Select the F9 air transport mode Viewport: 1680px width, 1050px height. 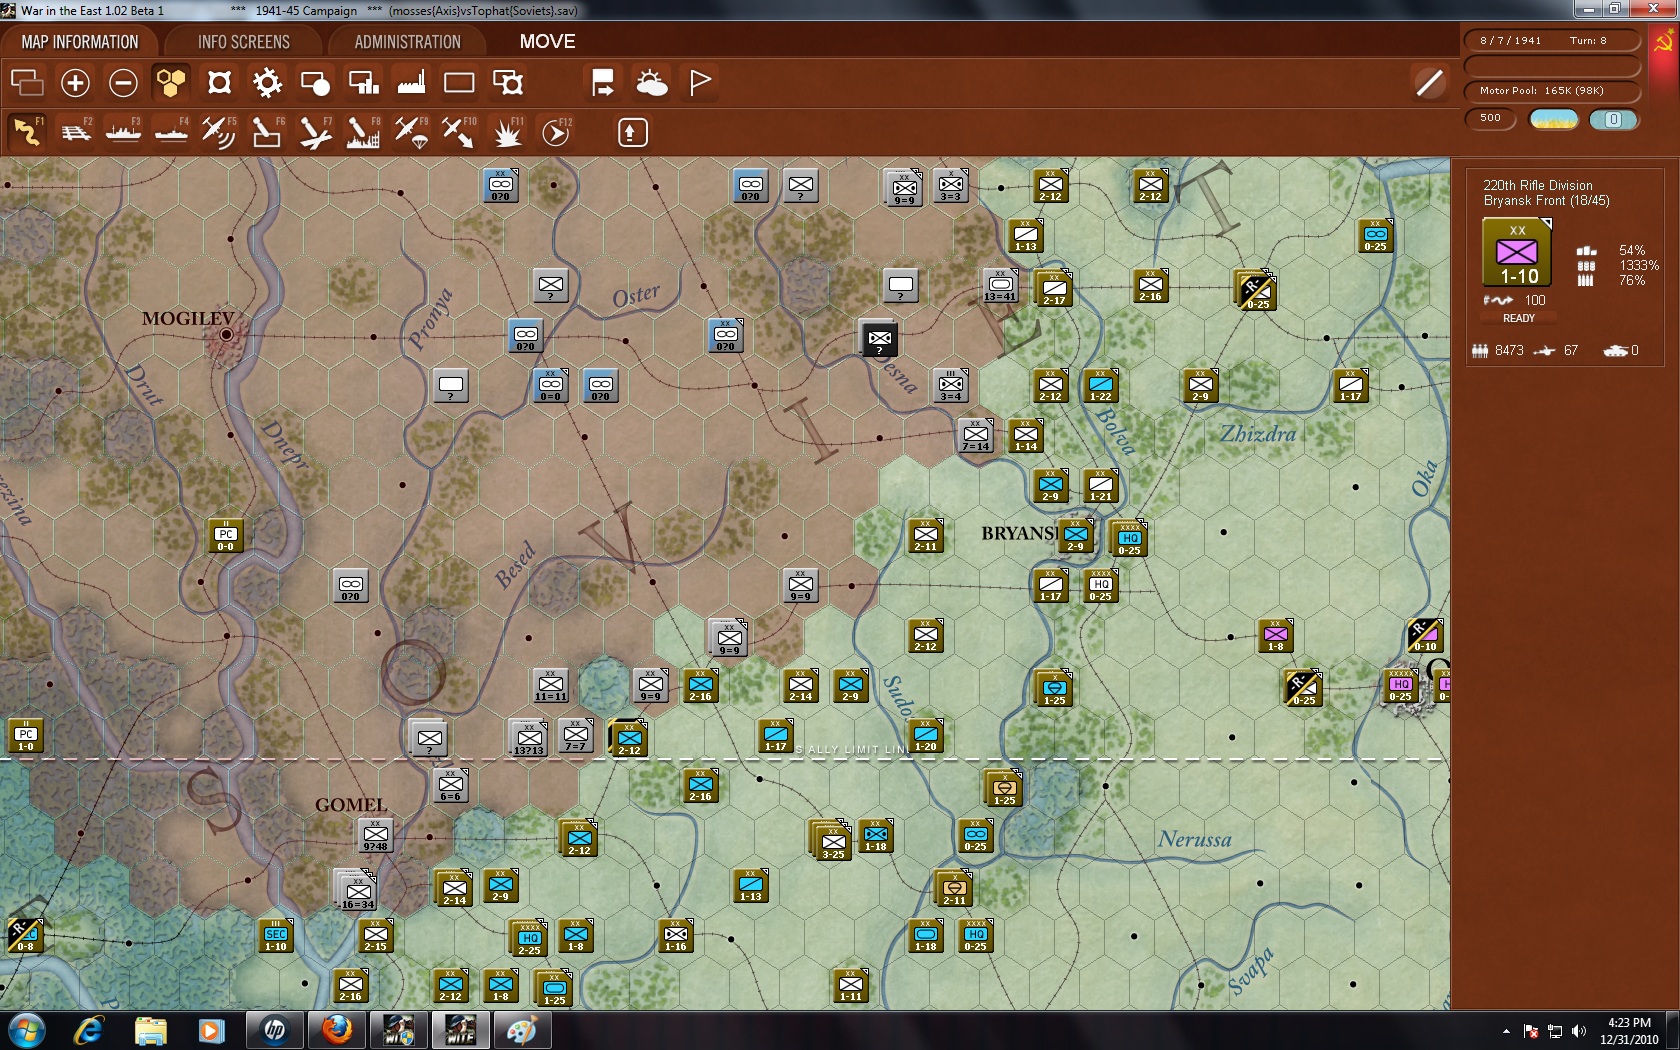[x=411, y=131]
